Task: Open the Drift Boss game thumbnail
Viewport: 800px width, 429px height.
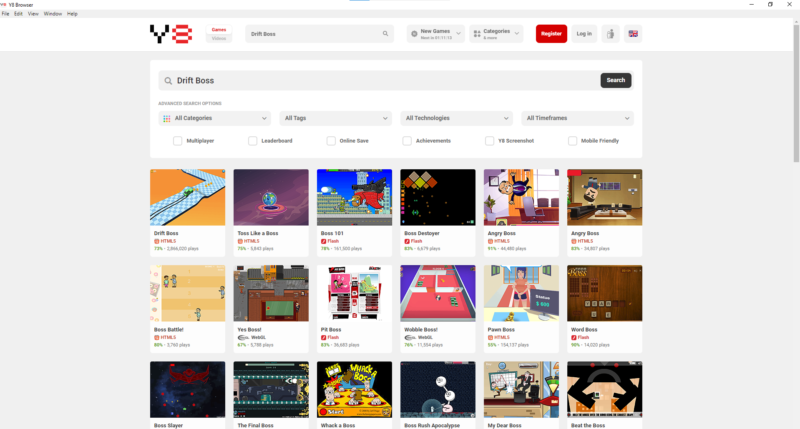Action: coord(188,197)
